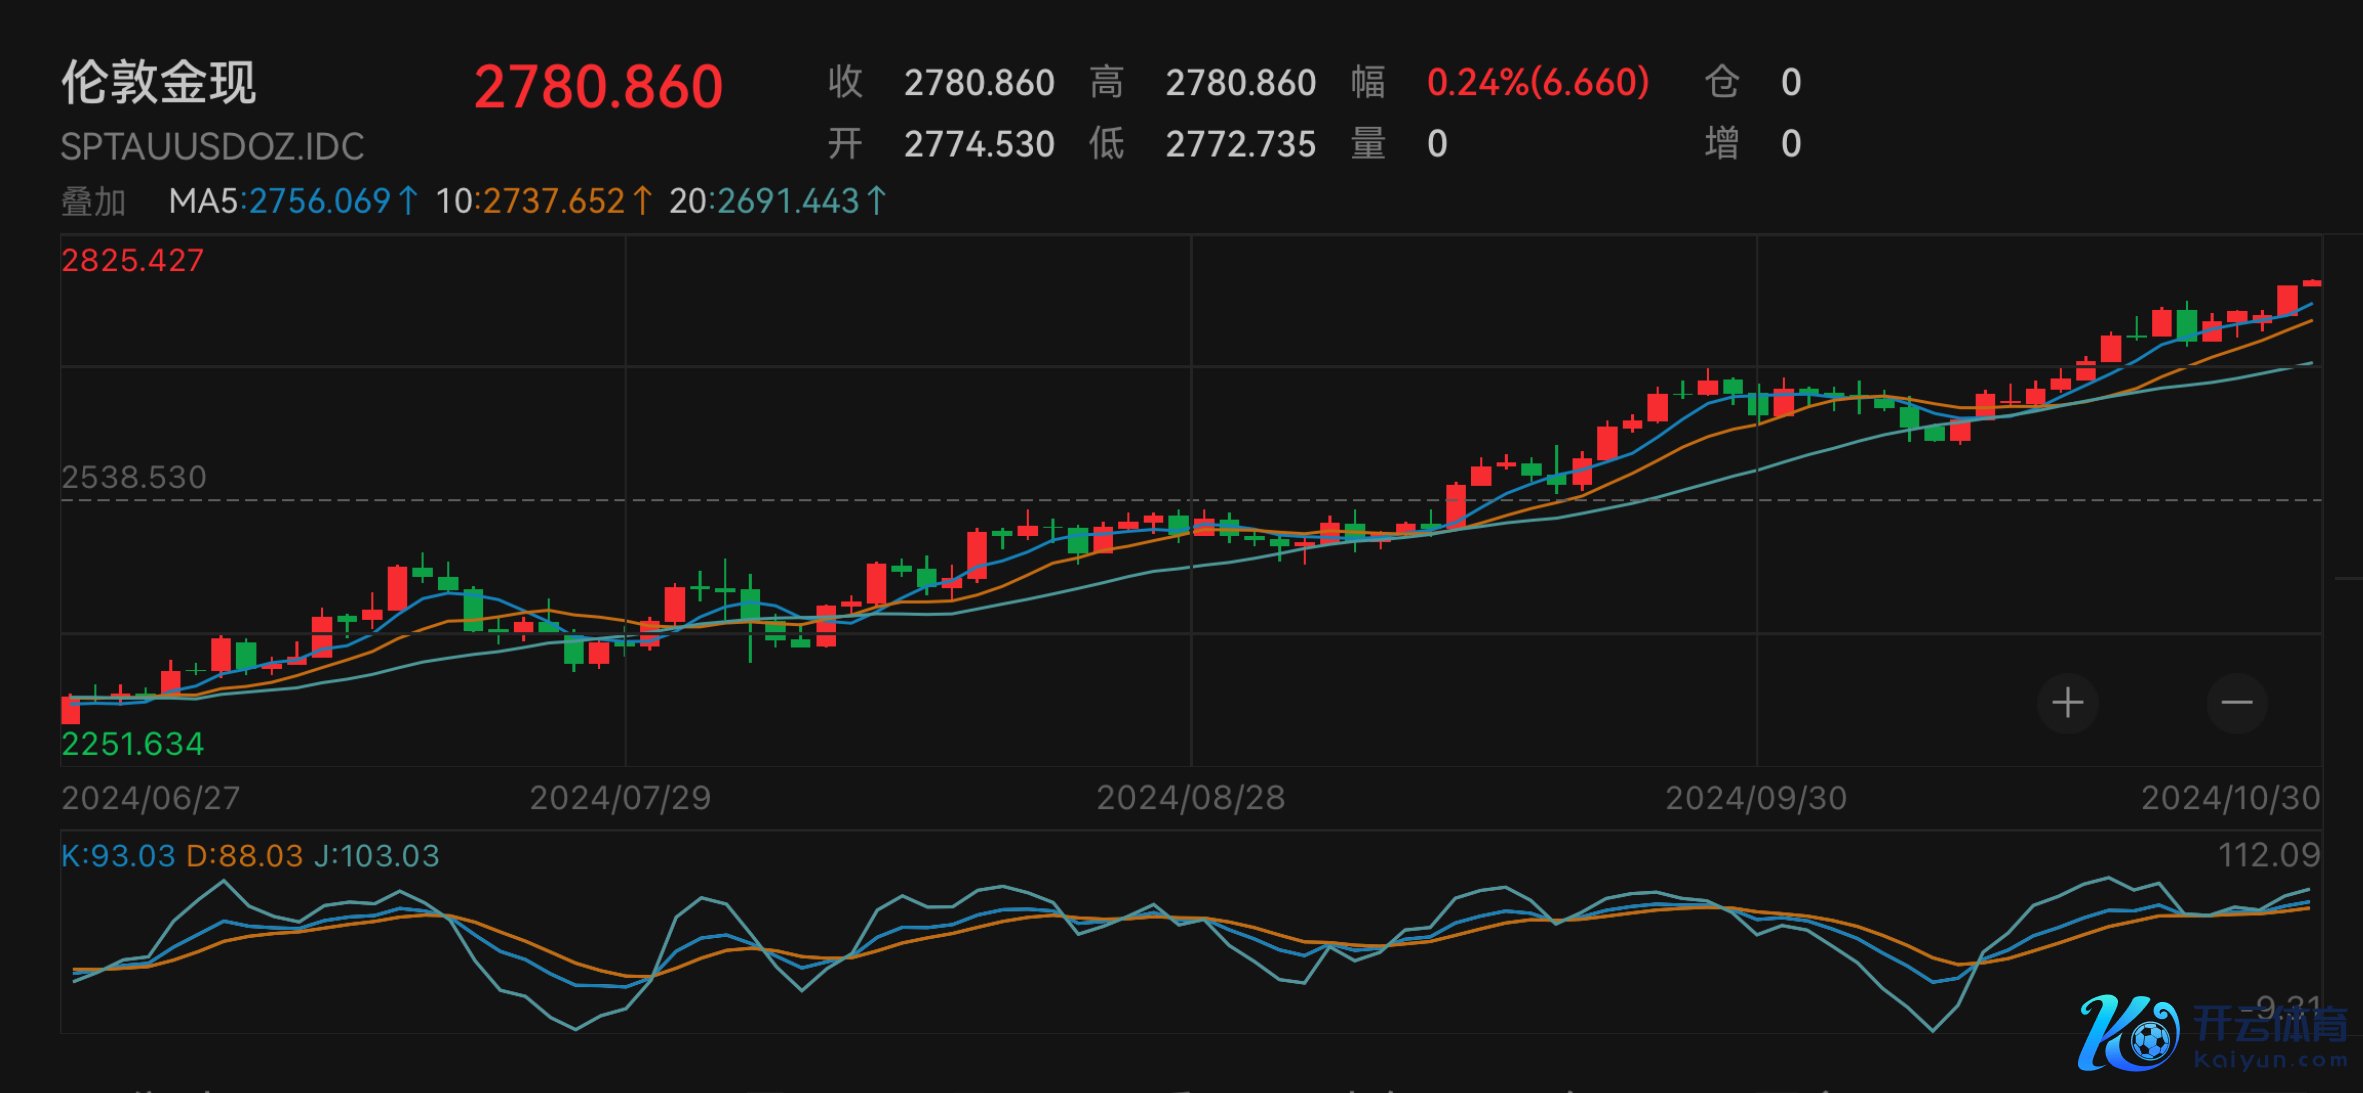The image size is (2363, 1093).
Task: Click the chart top price 2825.427
Action: (132, 261)
